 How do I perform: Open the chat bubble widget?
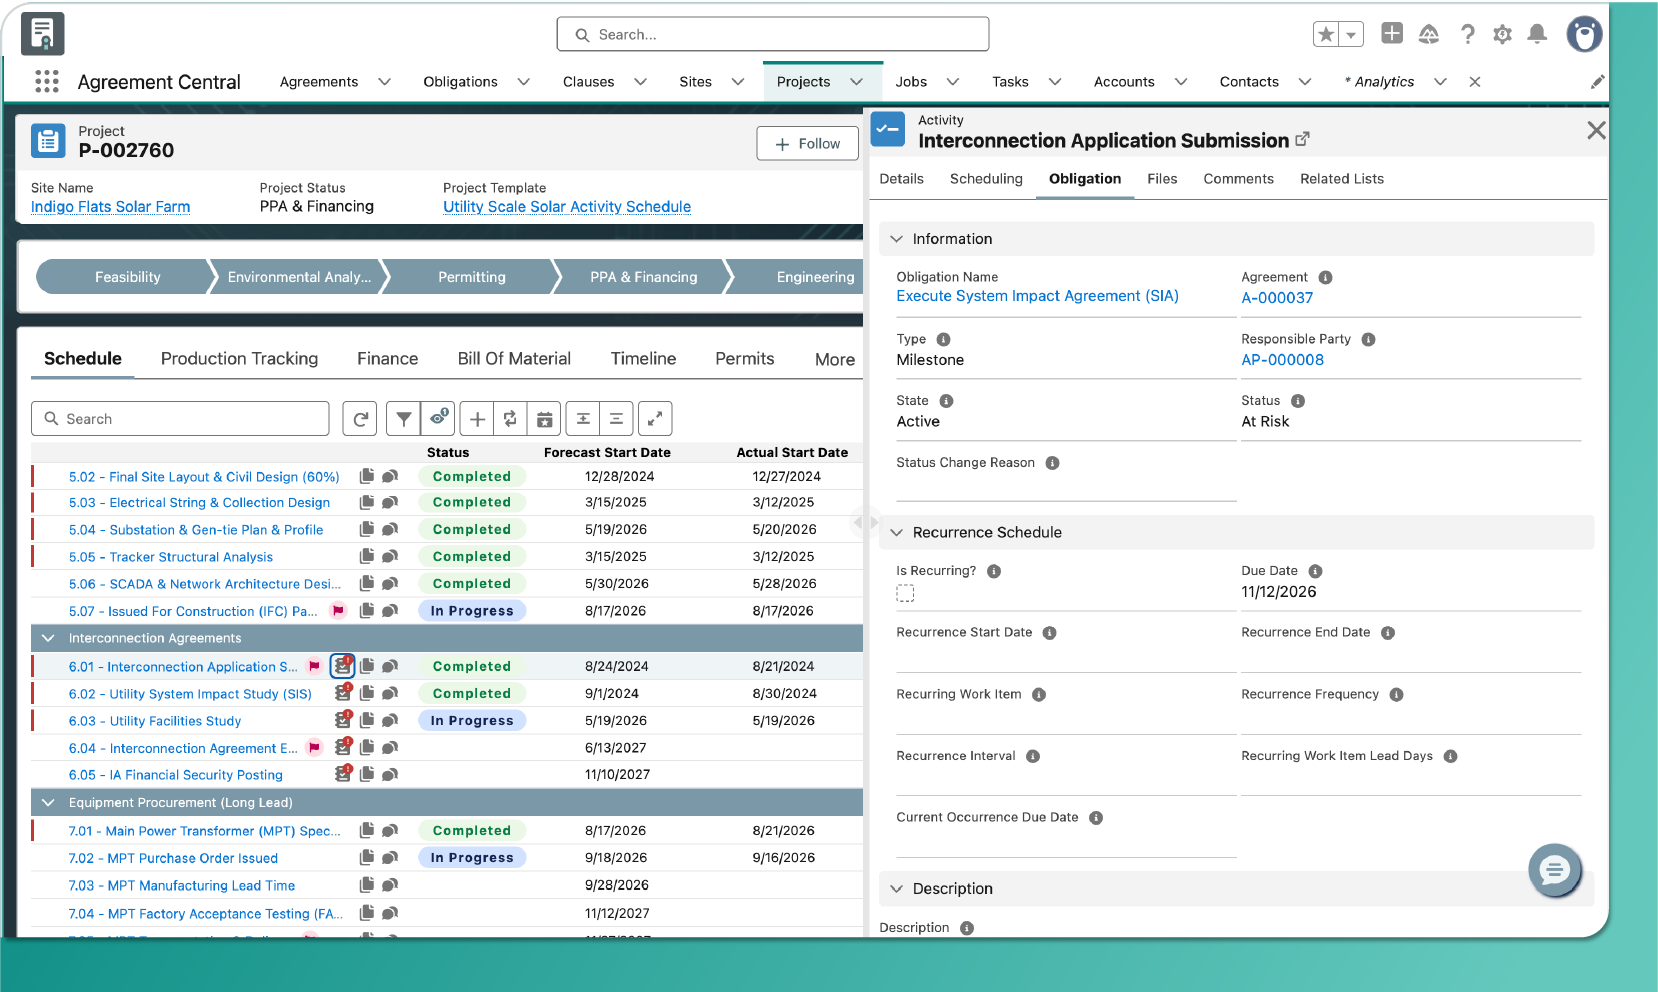point(1555,870)
